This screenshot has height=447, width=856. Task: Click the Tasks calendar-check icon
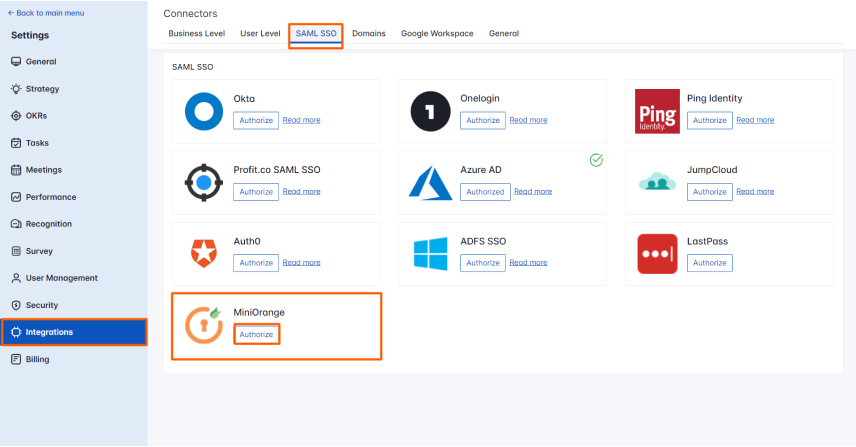tap(16, 143)
